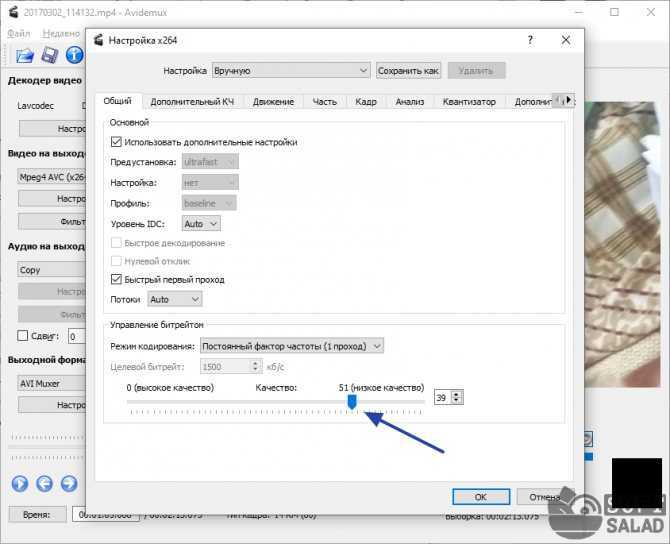Screen dimensions: 670x544
Task: Open Уровень IDC Auto dropdown
Action: [201, 223]
